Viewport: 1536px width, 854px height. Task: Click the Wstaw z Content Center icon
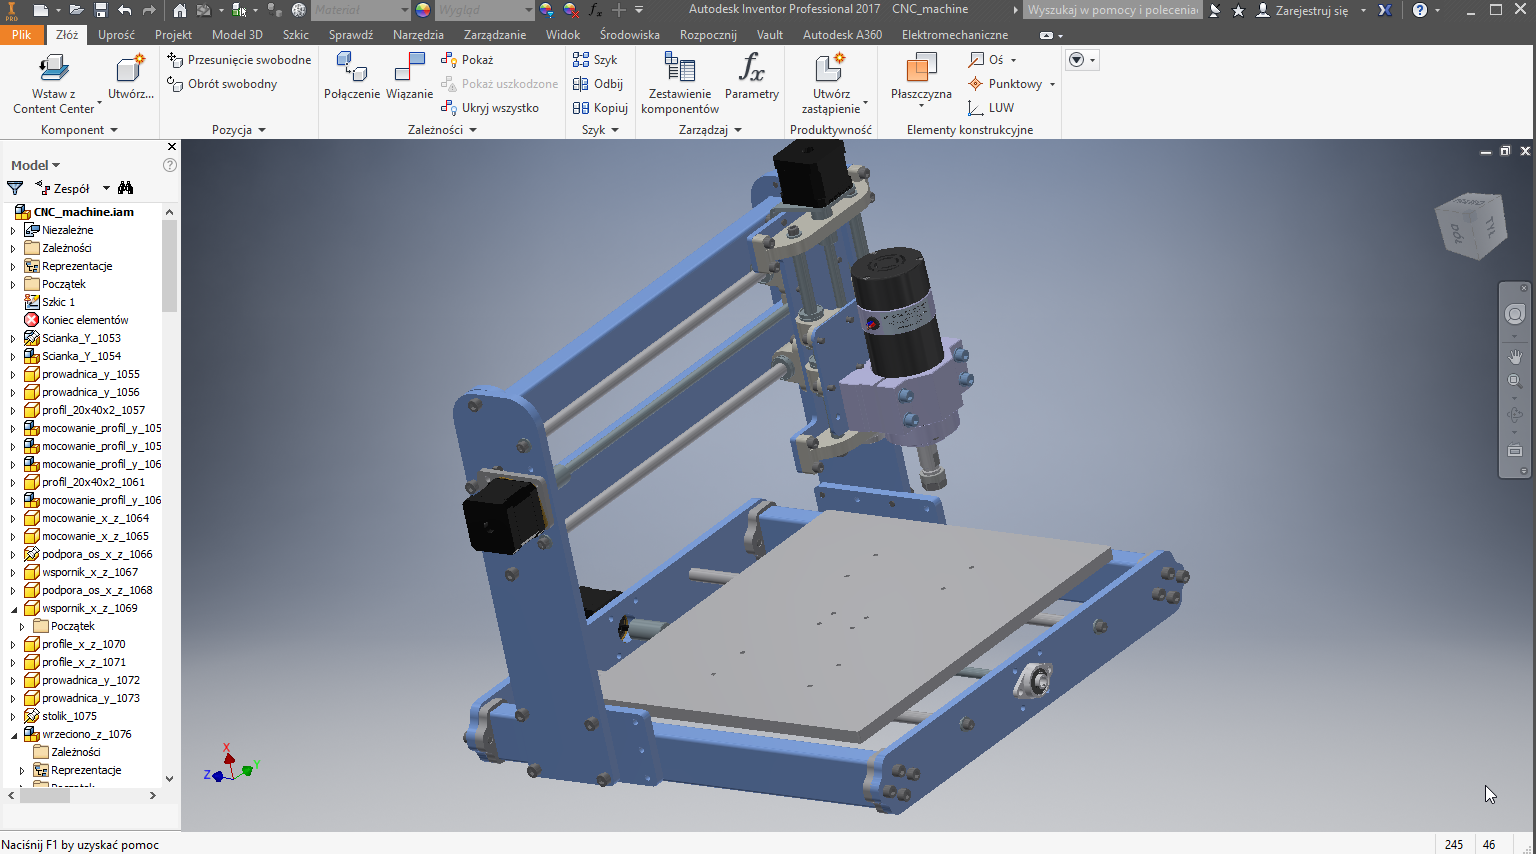tap(53, 70)
